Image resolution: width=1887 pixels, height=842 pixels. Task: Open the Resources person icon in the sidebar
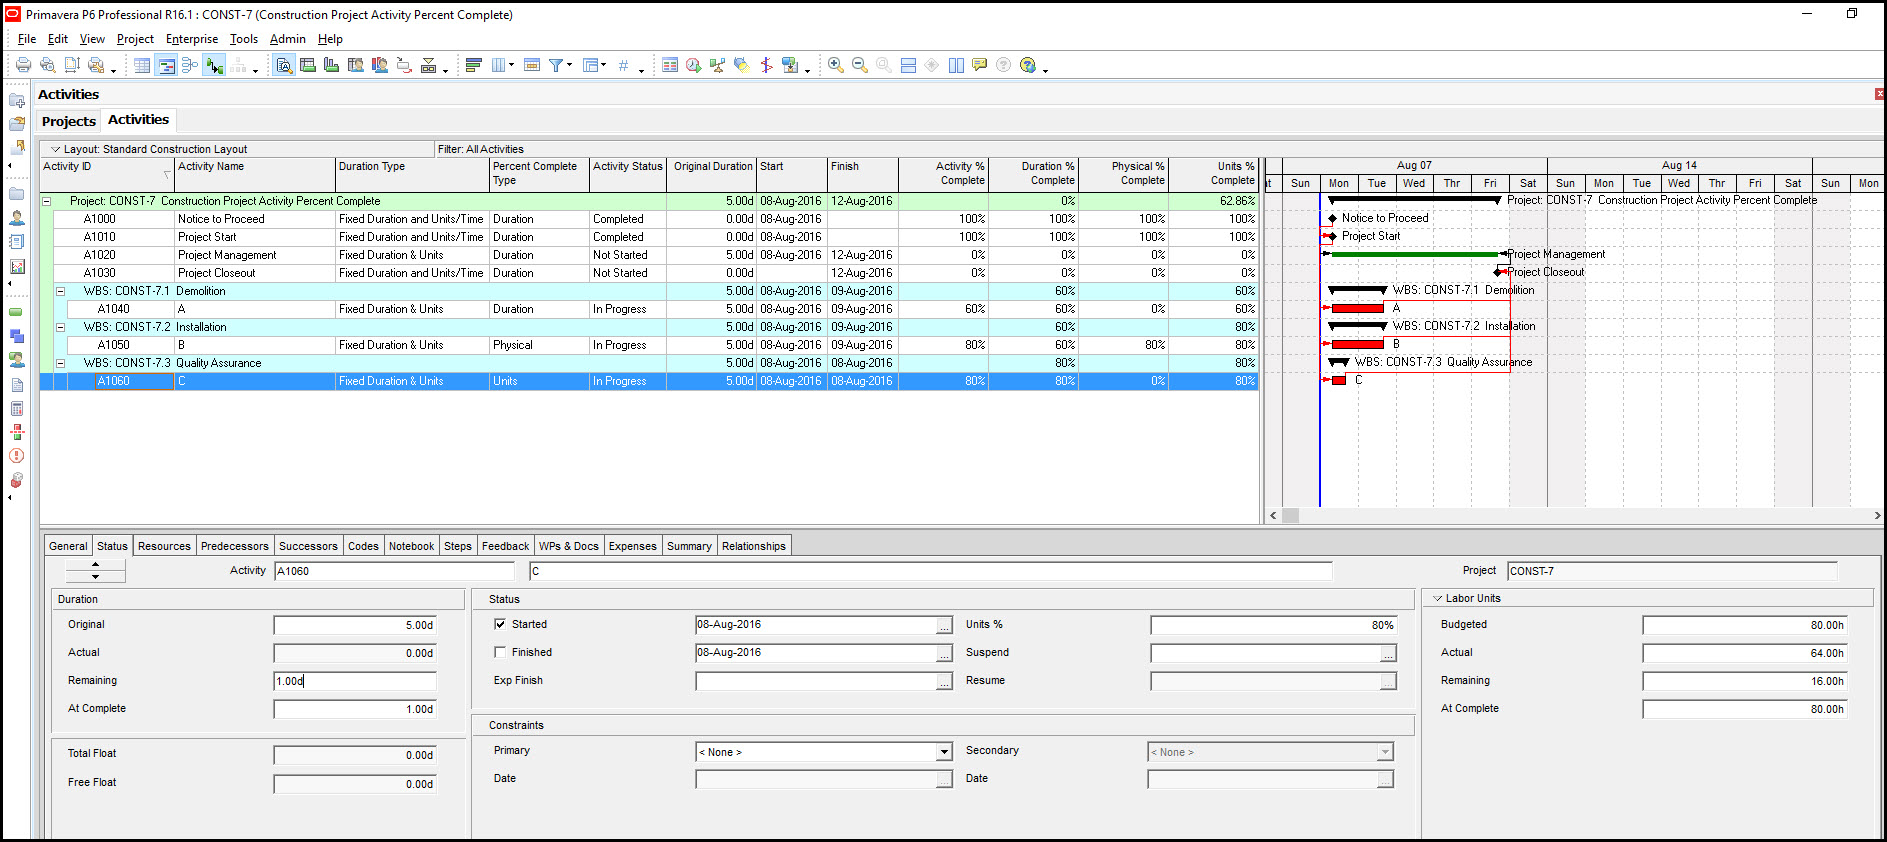coord(17,217)
